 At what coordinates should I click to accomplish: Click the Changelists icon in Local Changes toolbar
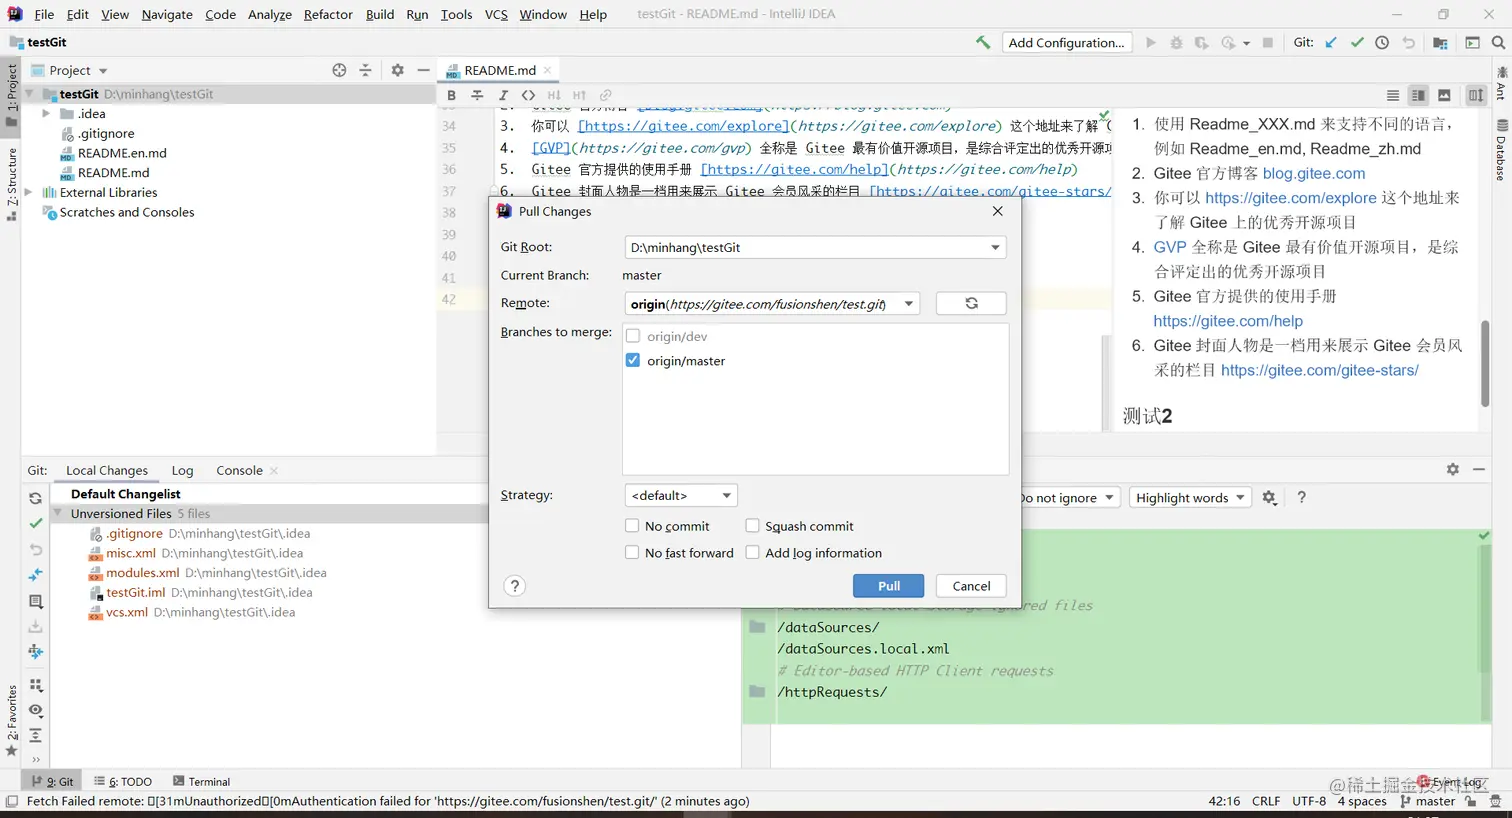click(x=35, y=601)
